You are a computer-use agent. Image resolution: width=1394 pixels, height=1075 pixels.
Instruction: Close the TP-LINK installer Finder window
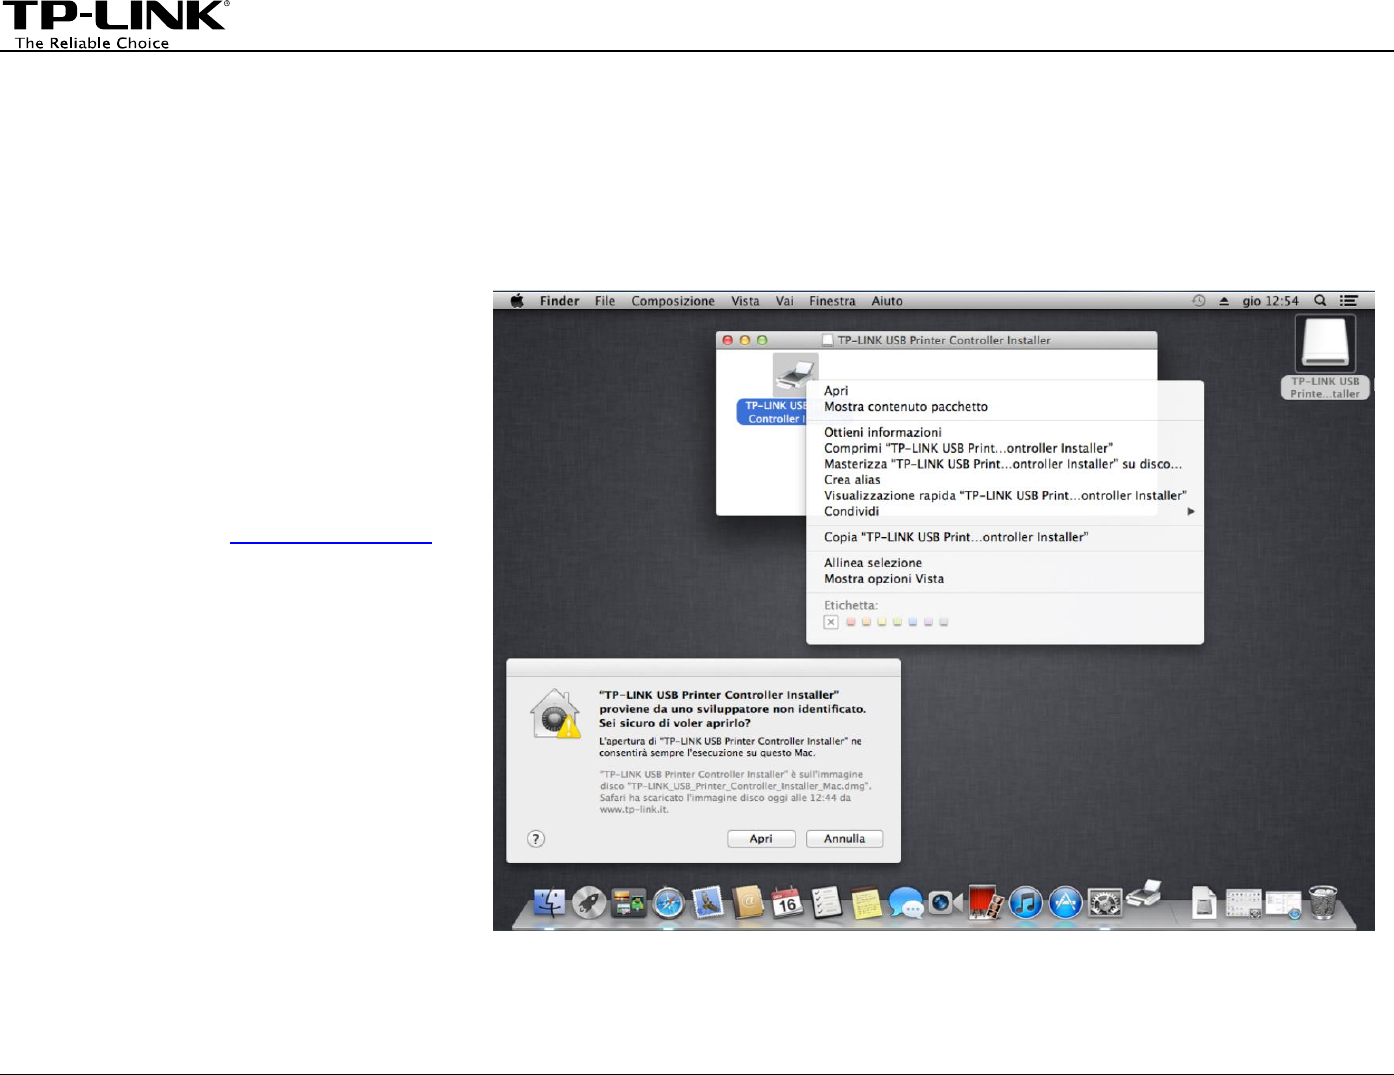(727, 340)
